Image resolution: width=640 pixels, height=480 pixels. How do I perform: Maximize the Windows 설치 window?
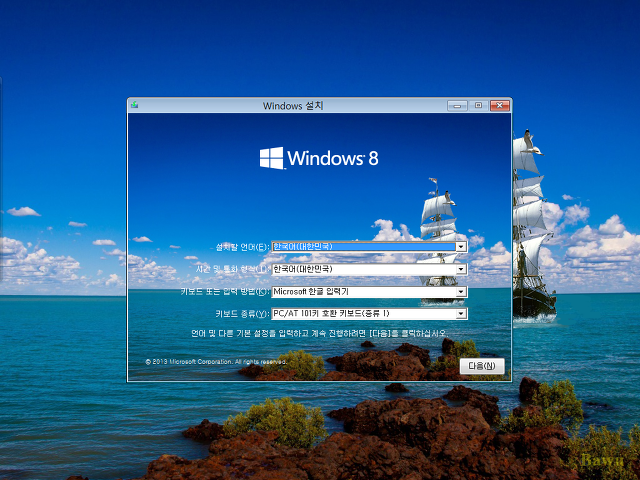pyautogui.click(x=478, y=106)
